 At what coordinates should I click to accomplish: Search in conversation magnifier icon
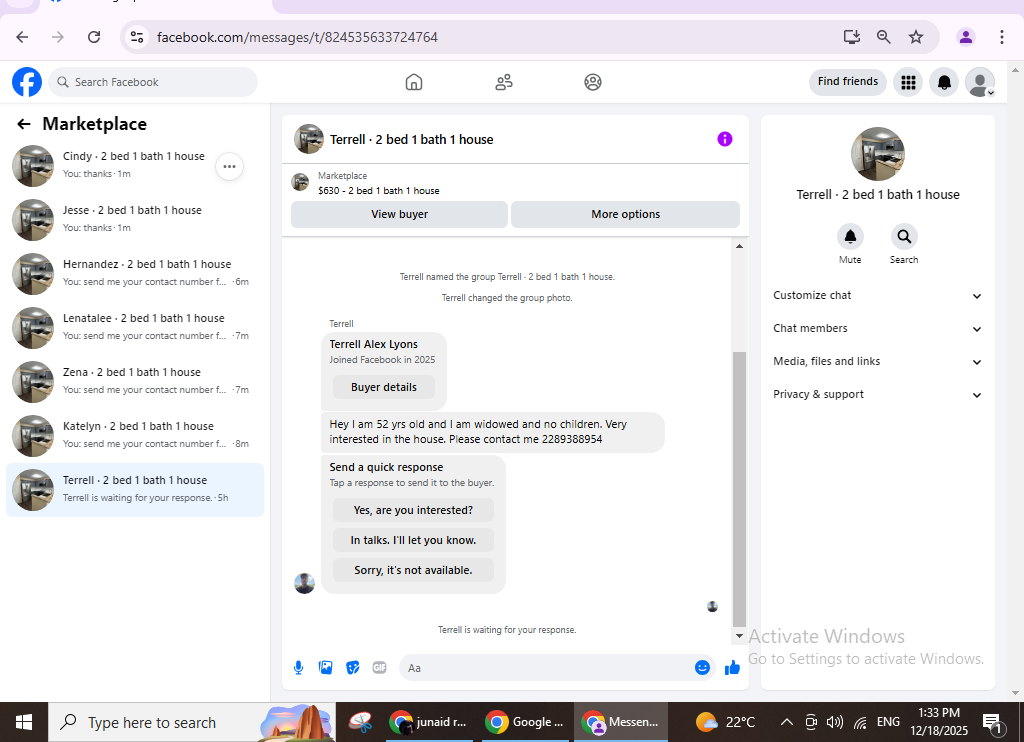(904, 236)
